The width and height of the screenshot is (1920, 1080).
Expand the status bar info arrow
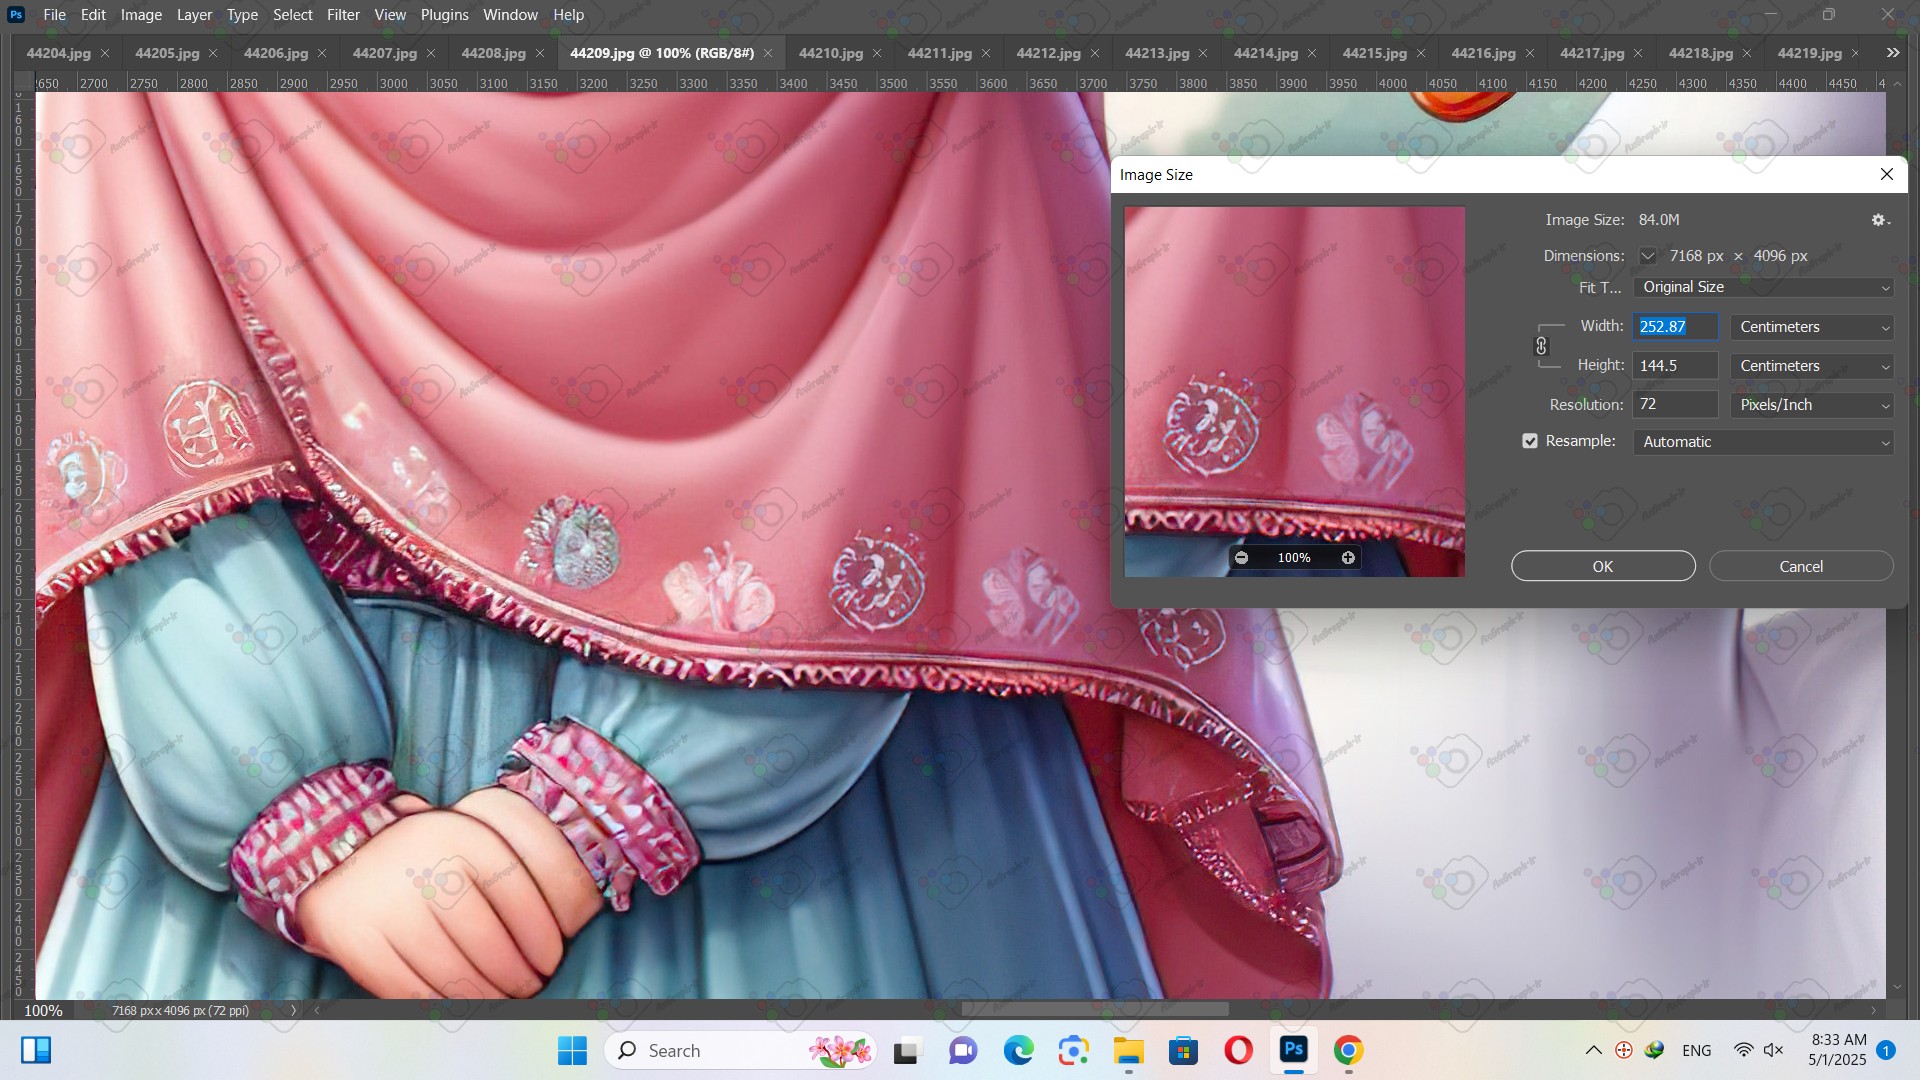[293, 1010]
